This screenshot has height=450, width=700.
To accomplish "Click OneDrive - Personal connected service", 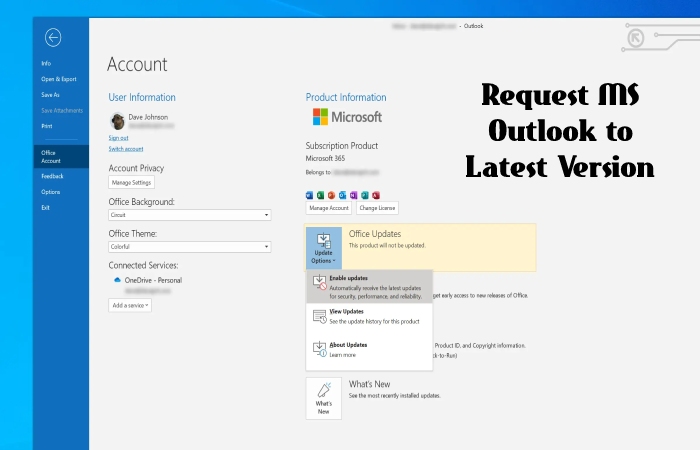I will tap(153, 280).
